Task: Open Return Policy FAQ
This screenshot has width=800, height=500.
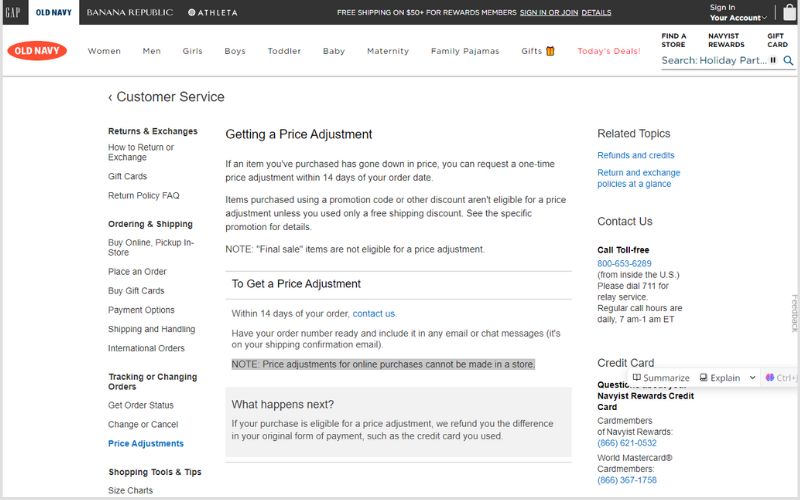Action: [143, 195]
